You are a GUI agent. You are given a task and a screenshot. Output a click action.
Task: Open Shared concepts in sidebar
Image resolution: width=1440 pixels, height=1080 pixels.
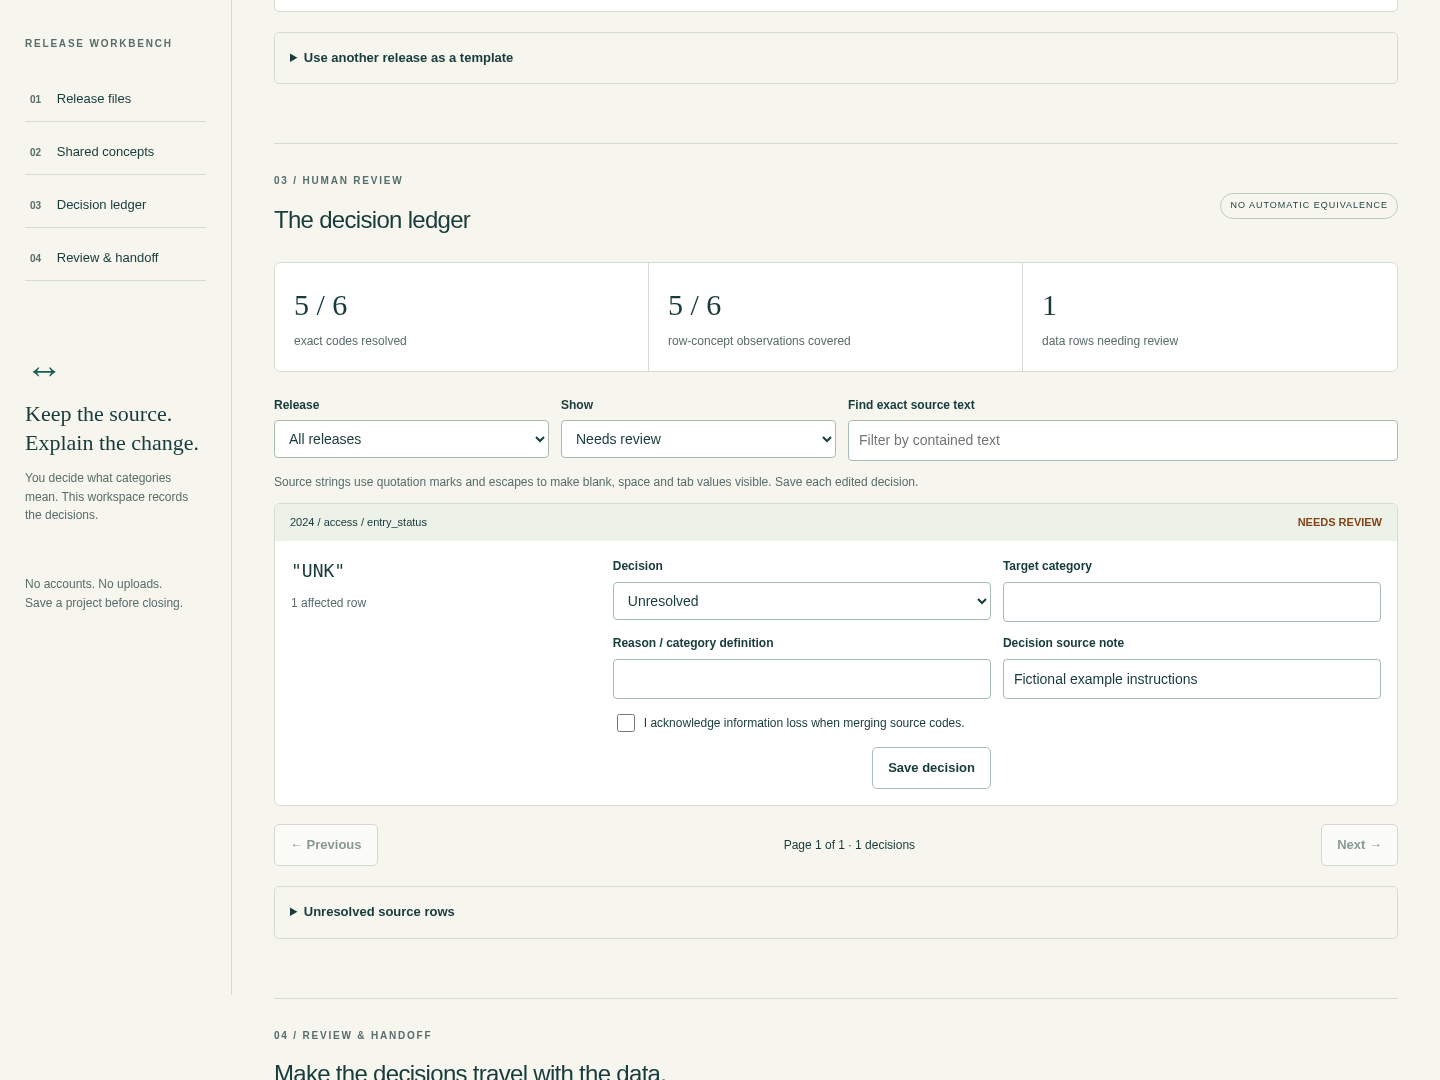(x=115, y=152)
